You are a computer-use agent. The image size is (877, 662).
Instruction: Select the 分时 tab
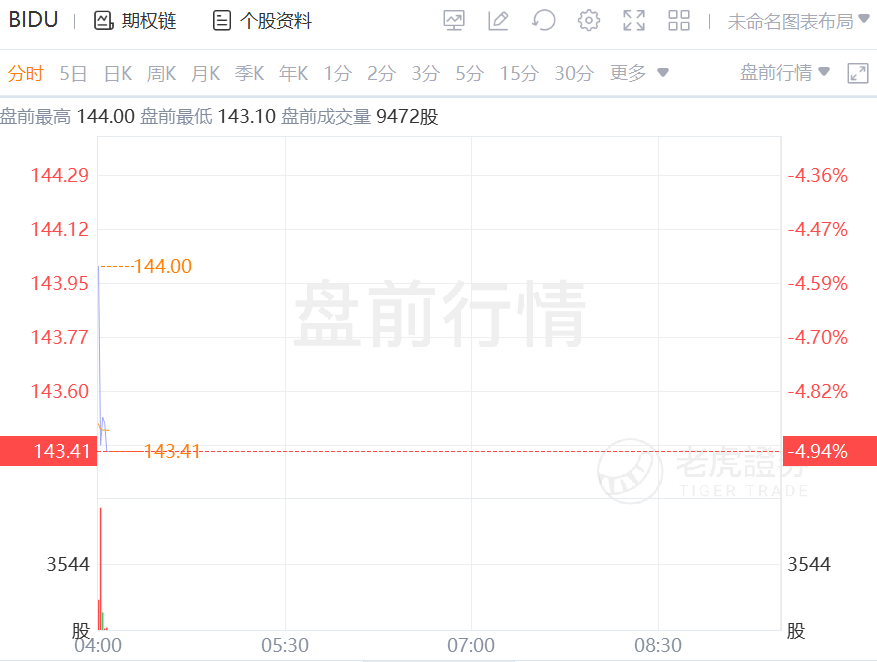click(25, 73)
